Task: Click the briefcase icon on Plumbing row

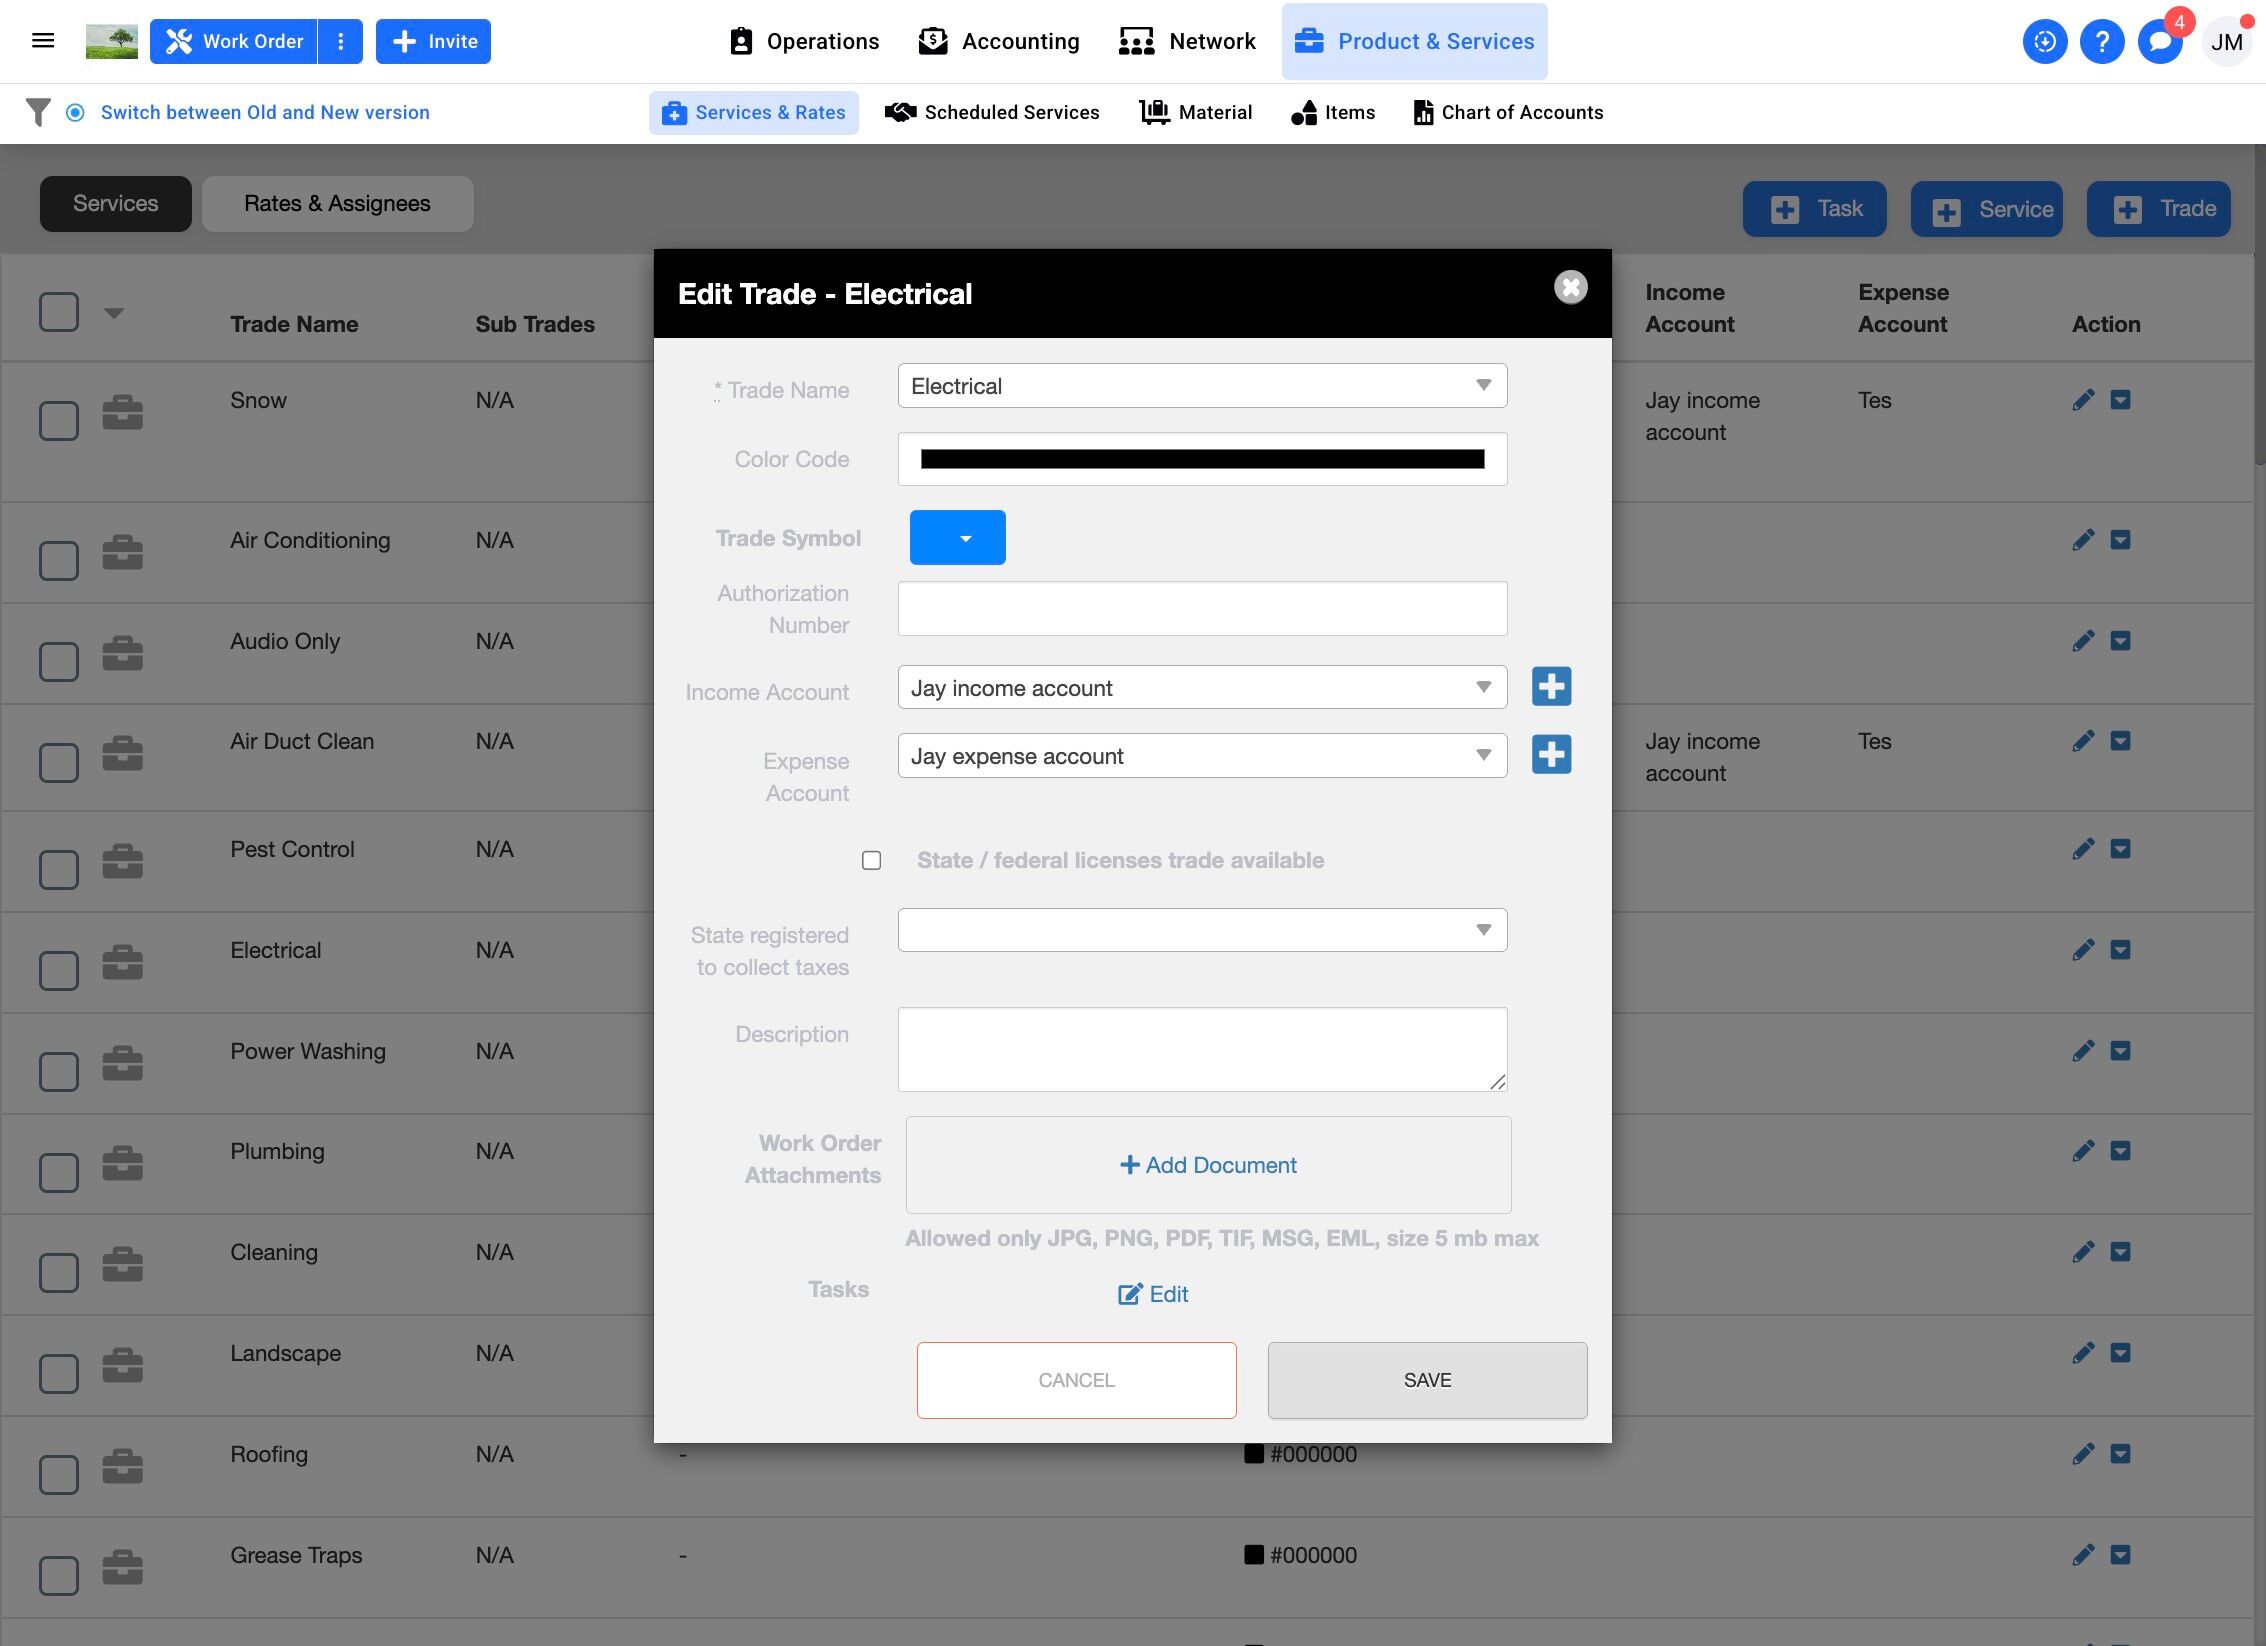Action: coord(123,1163)
